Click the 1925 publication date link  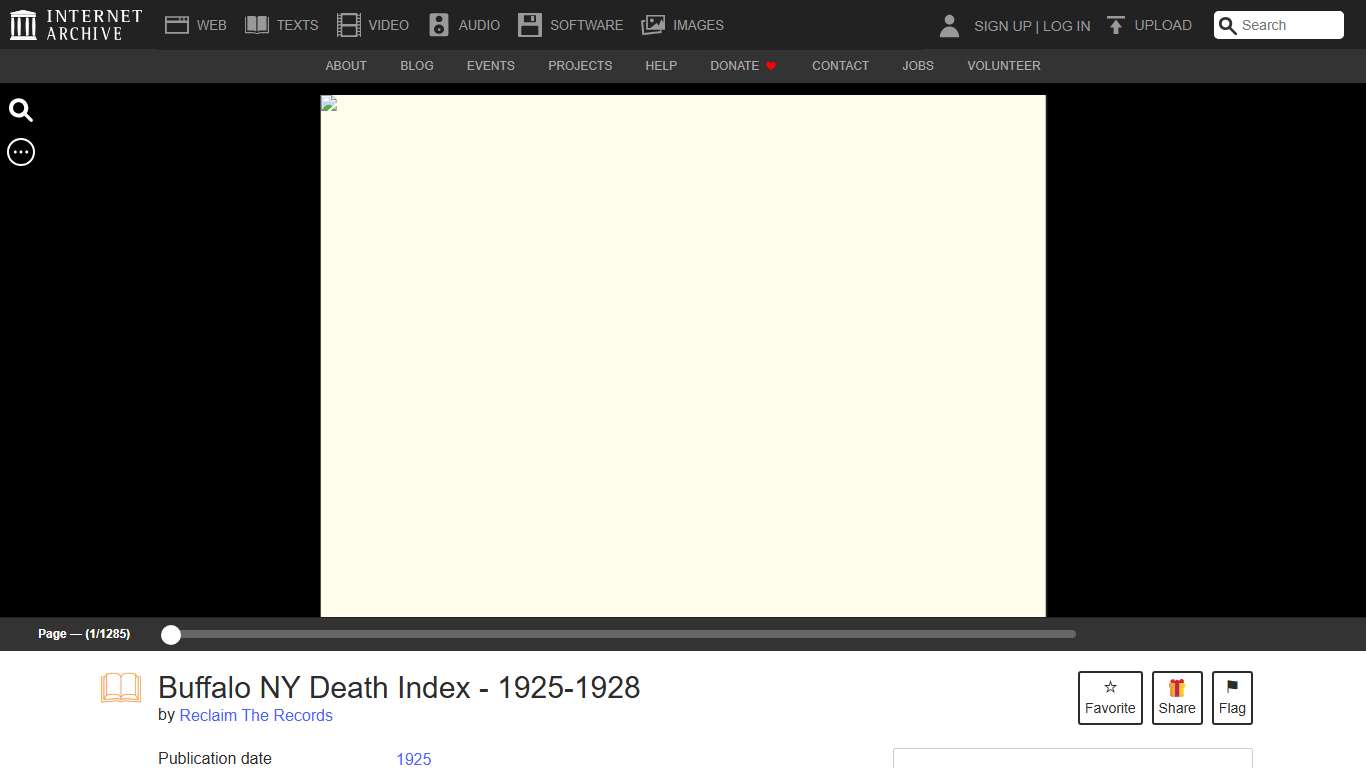click(x=414, y=759)
